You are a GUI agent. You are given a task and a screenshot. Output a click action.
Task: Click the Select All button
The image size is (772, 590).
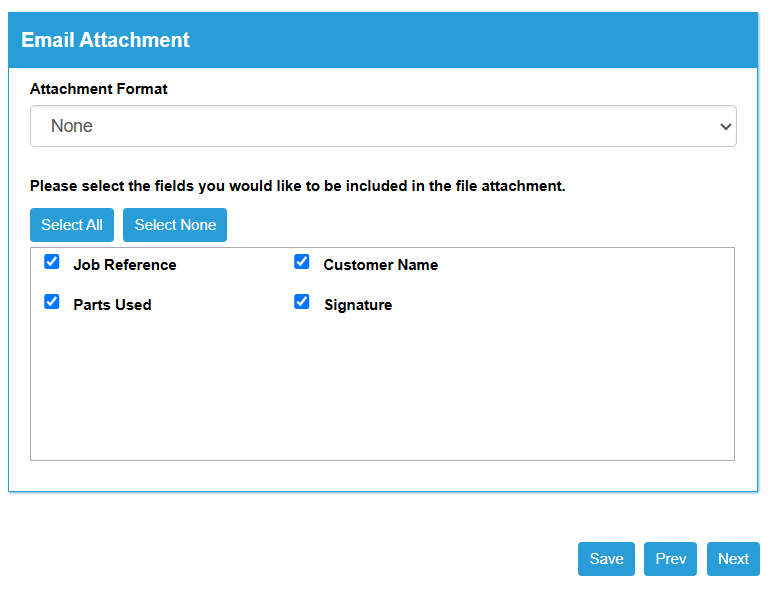pos(72,225)
